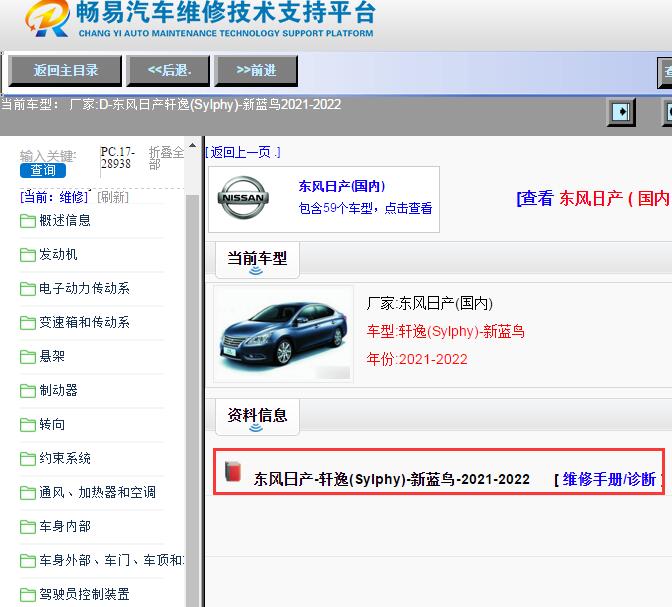Open the 返回上一页 link
The image size is (672, 607).
243,152
